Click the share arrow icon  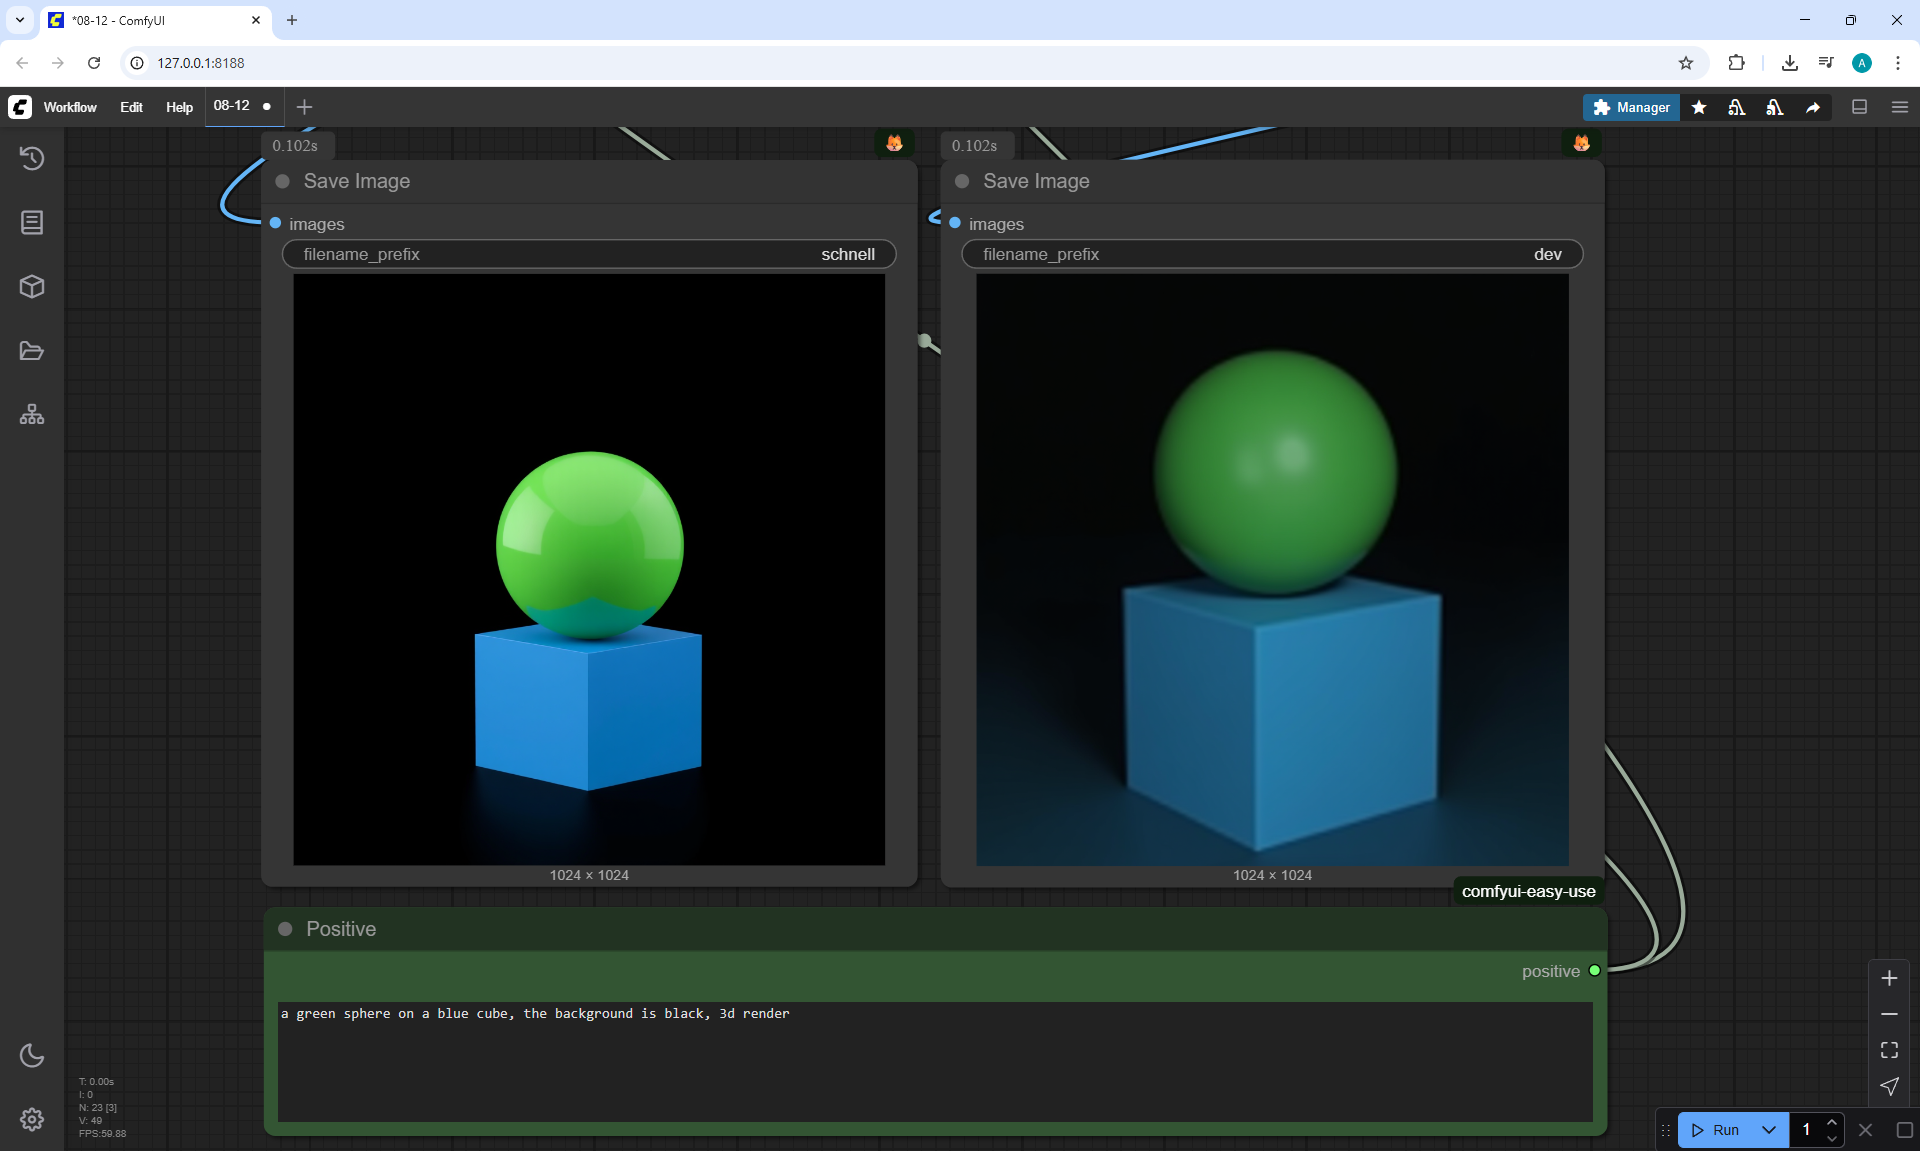click(x=1813, y=107)
